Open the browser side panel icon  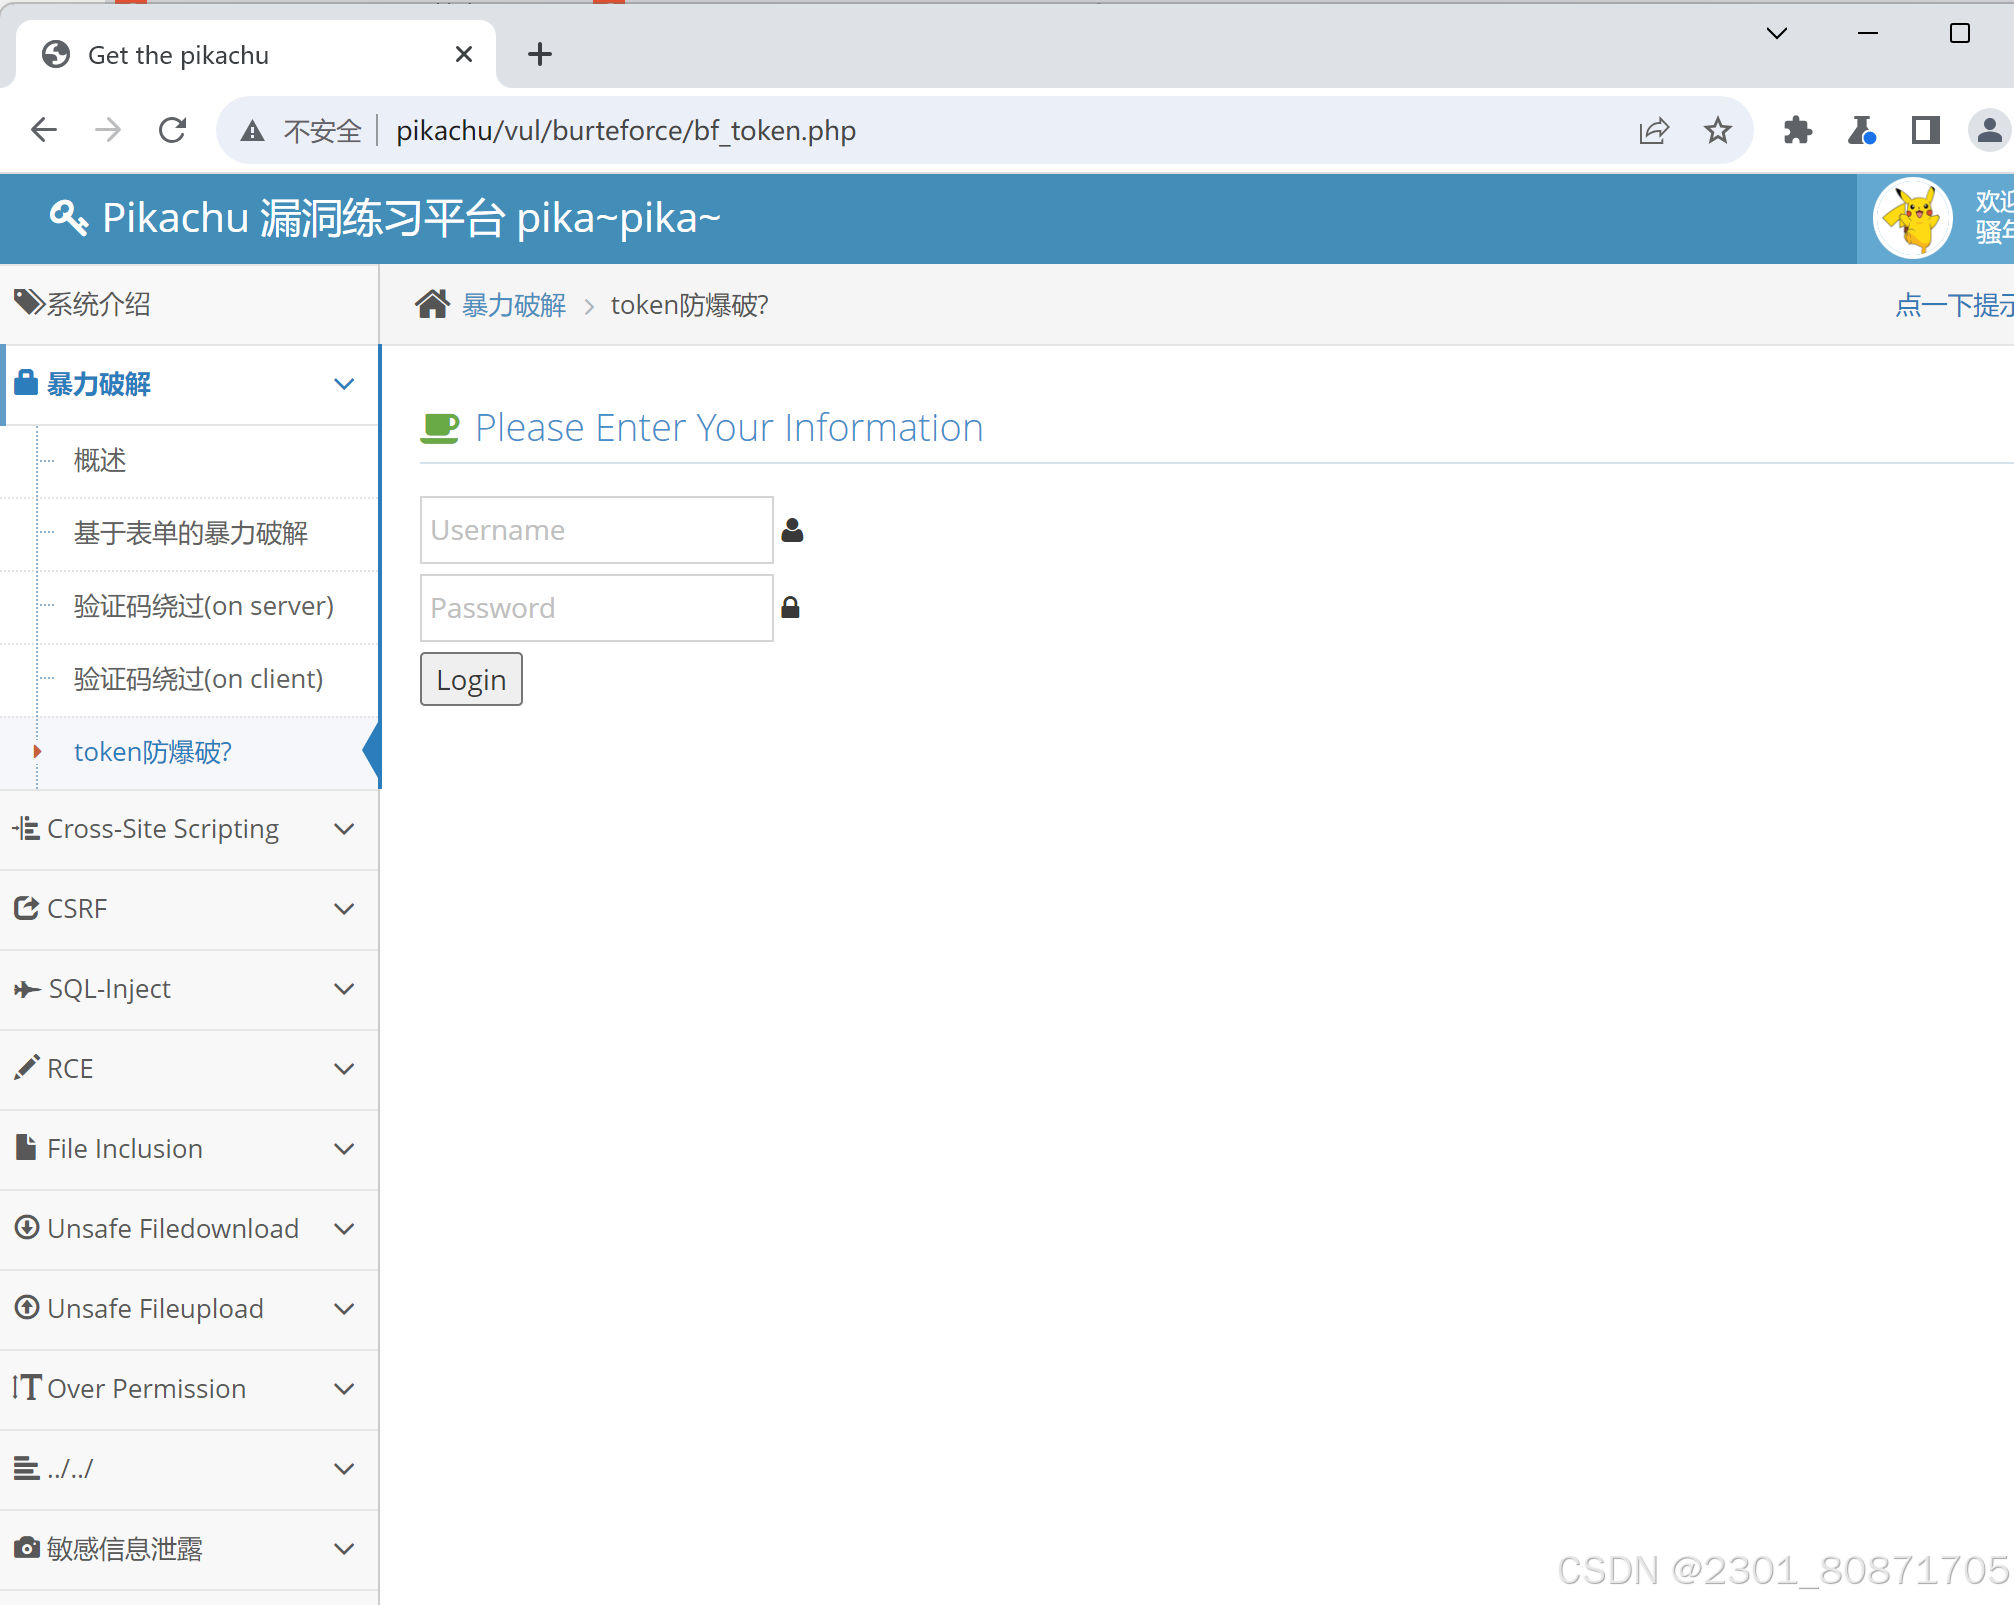(x=1925, y=130)
